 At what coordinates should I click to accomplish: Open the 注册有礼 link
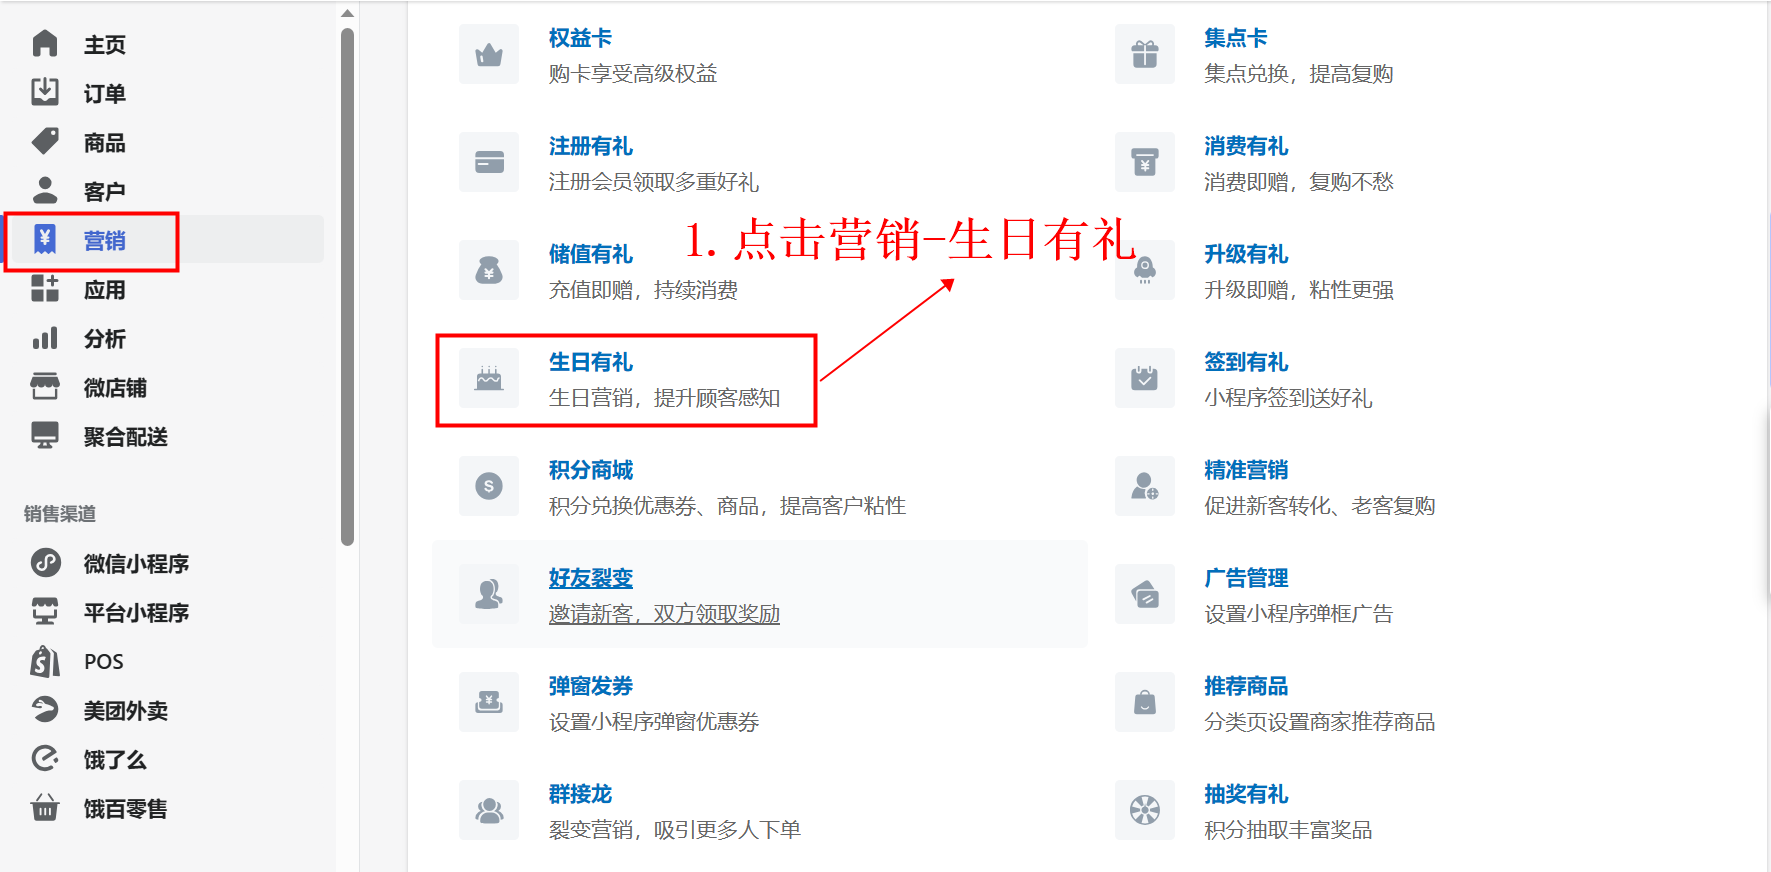pos(590,146)
